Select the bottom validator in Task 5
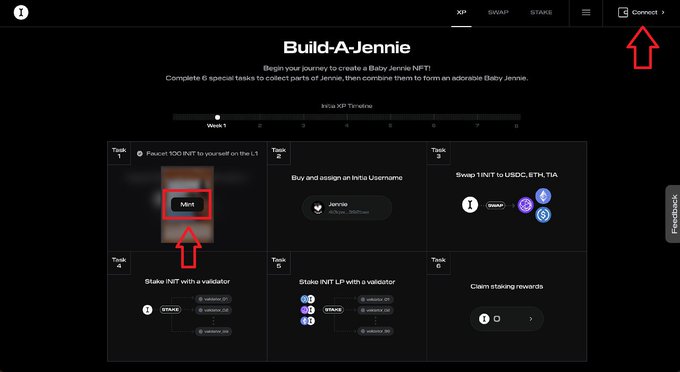 click(376, 332)
